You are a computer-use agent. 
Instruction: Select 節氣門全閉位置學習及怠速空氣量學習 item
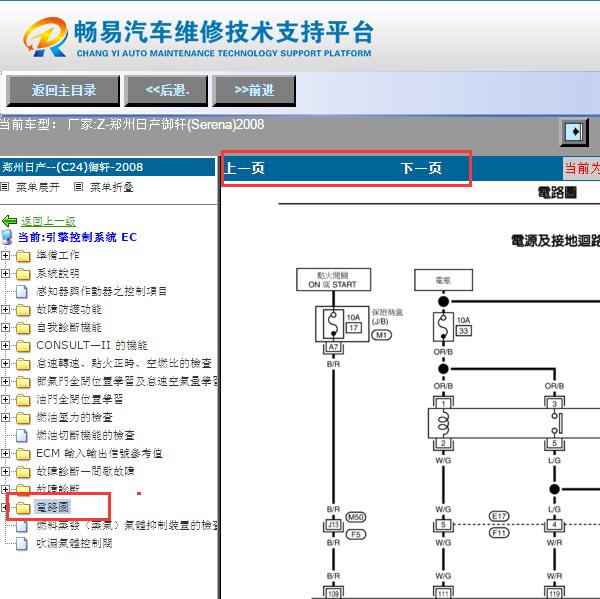click(127, 381)
